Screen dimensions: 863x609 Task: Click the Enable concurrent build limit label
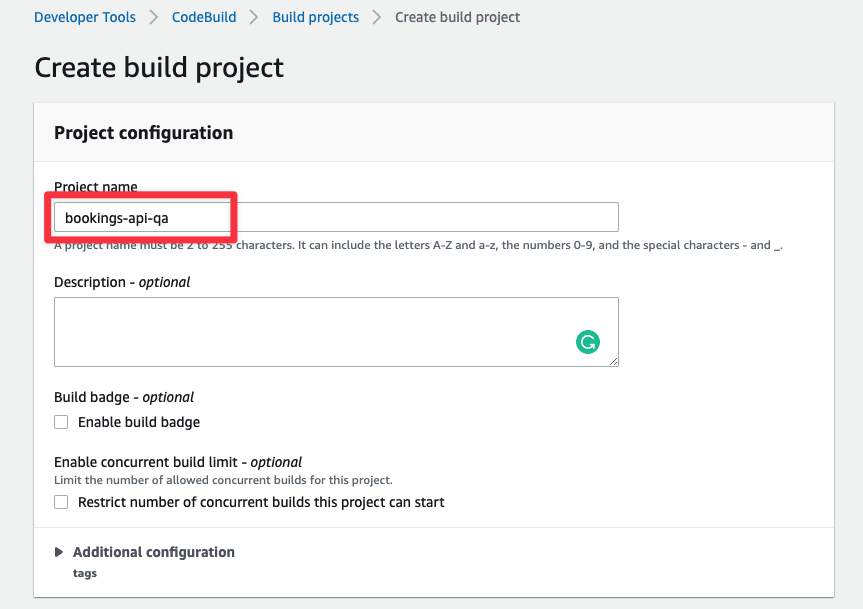[178, 462]
